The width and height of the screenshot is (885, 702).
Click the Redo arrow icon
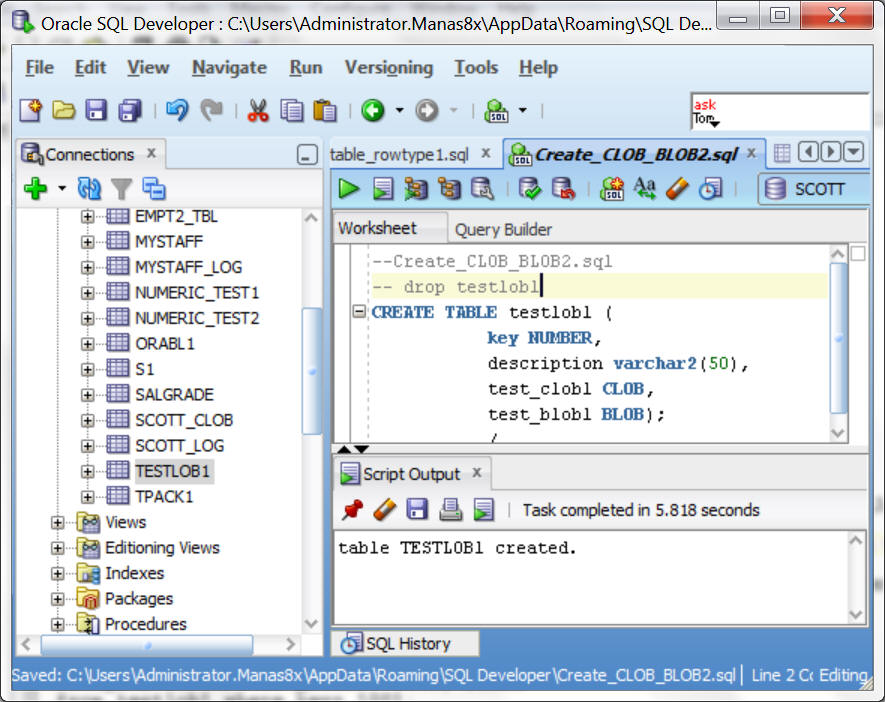212,110
